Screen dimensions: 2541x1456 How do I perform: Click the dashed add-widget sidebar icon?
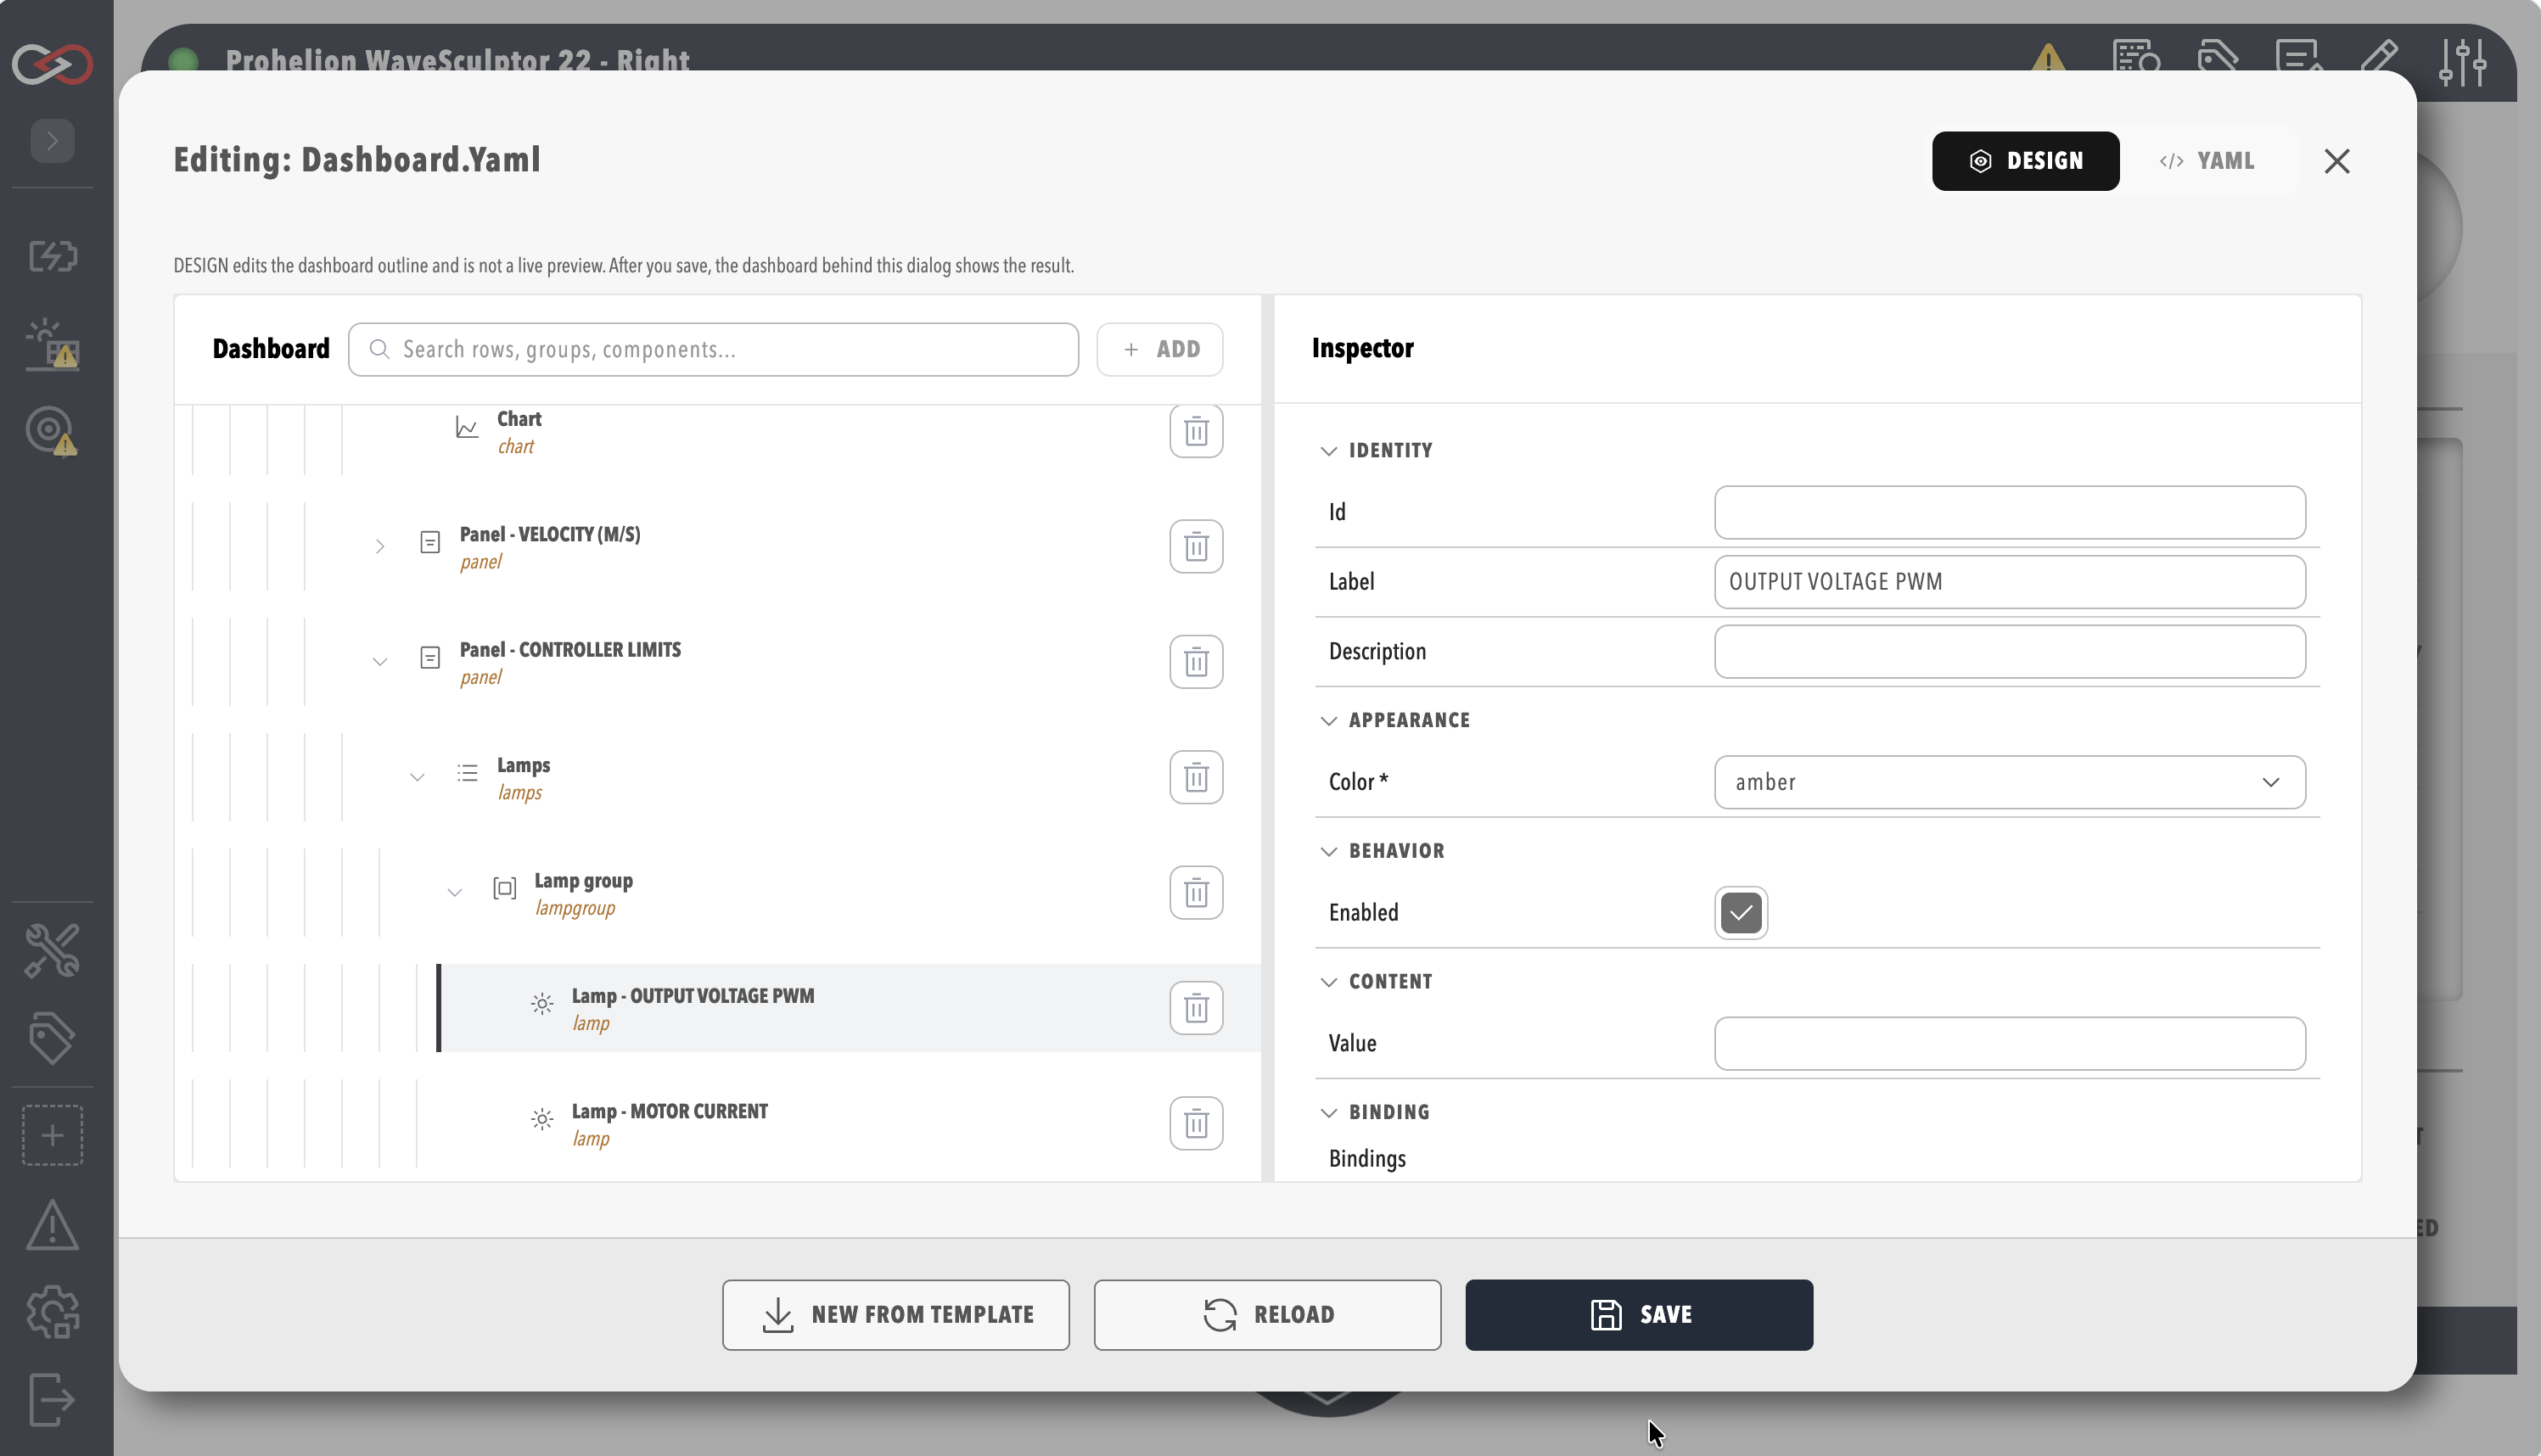click(52, 1135)
